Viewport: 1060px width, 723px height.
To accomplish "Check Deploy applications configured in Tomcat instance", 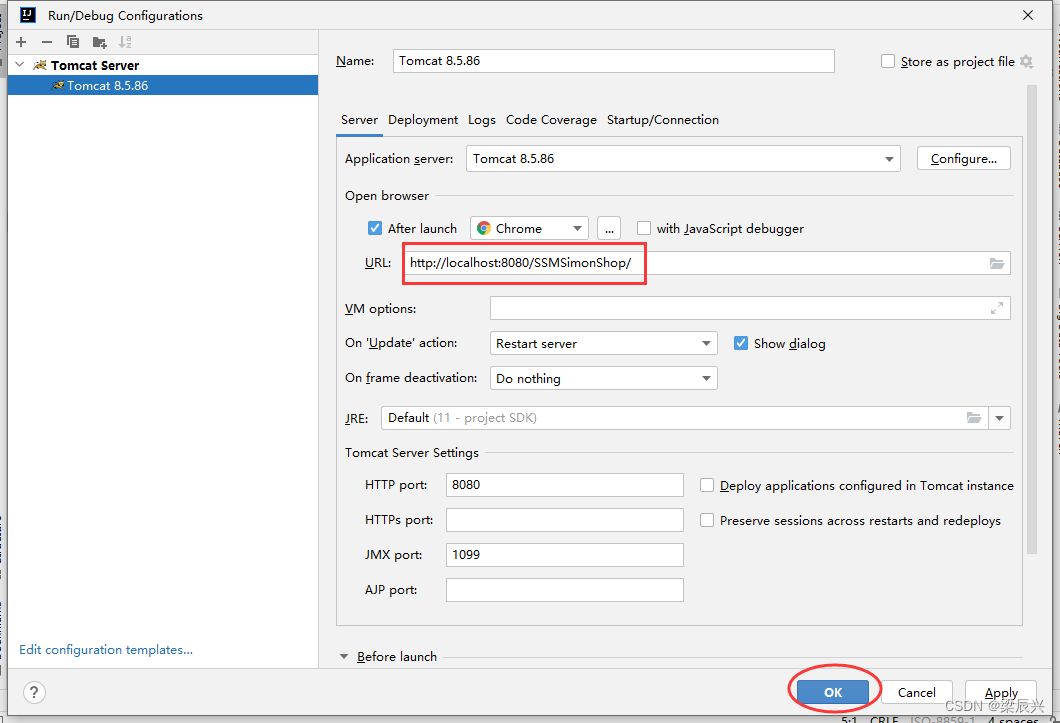I will click(706, 486).
